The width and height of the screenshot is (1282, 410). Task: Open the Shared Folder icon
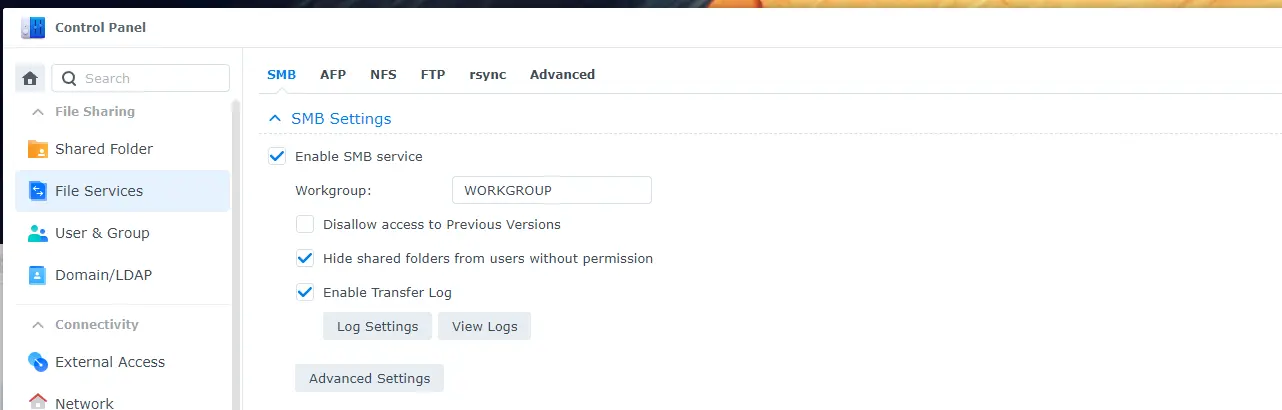coord(38,149)
